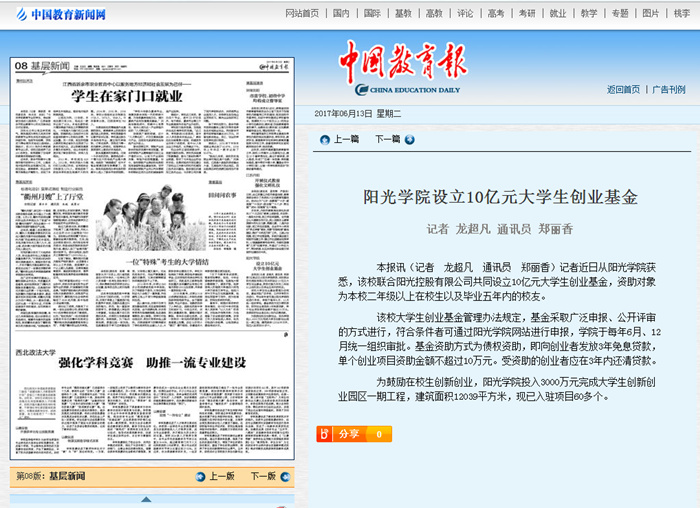
Task: Open the 中国教育新闻网 site logo
Action: click(61, 15)
